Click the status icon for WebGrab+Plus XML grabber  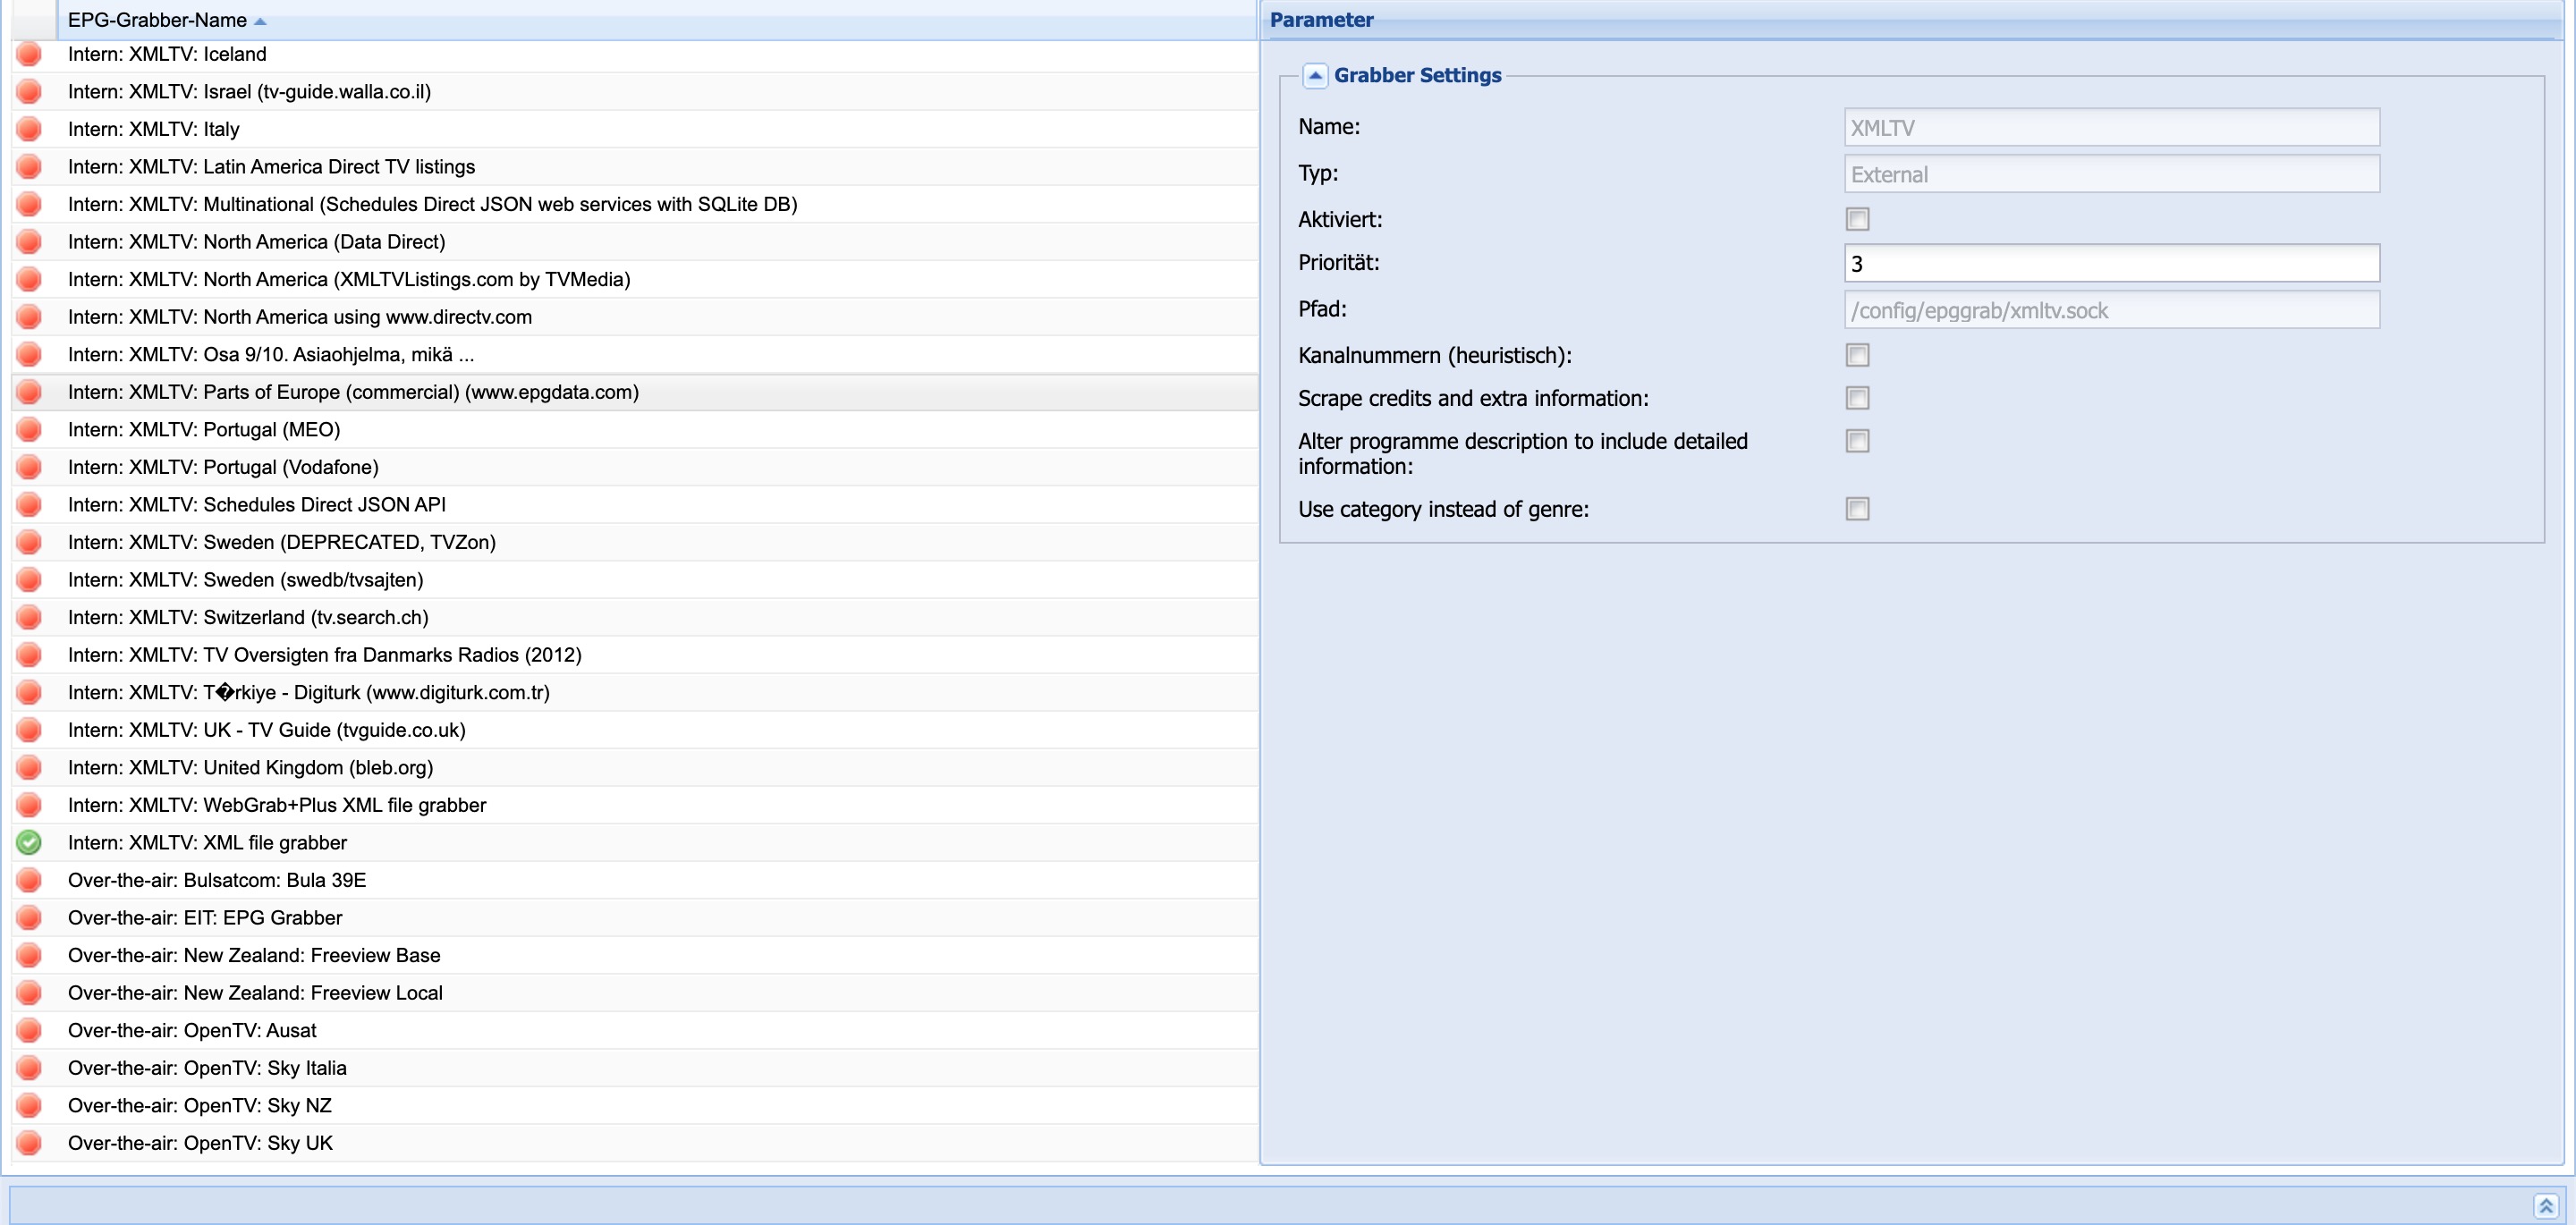[29, 805]
